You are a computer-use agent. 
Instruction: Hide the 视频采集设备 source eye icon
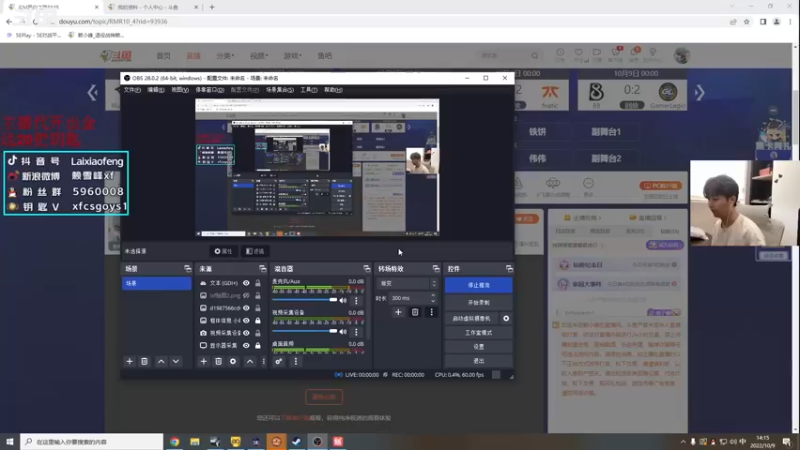click(x=246, y=333)
